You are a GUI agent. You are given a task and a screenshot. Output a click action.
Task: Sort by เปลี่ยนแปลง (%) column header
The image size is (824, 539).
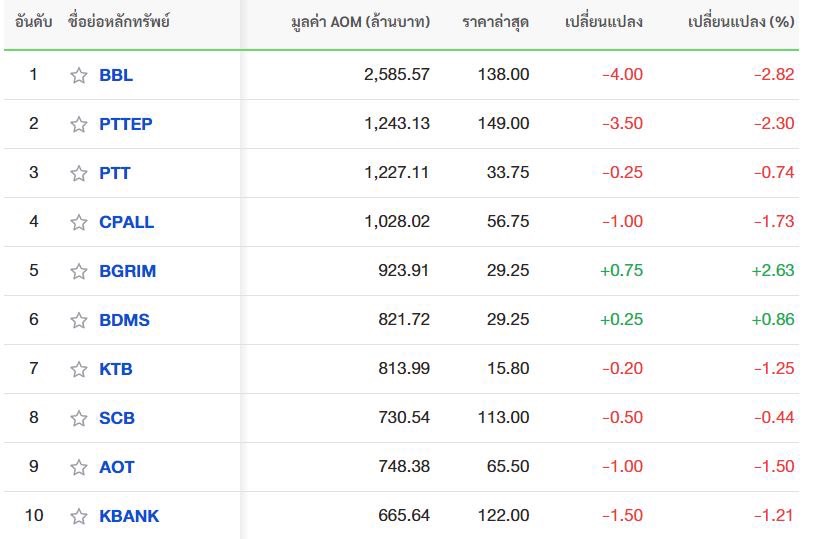[741, 21]
